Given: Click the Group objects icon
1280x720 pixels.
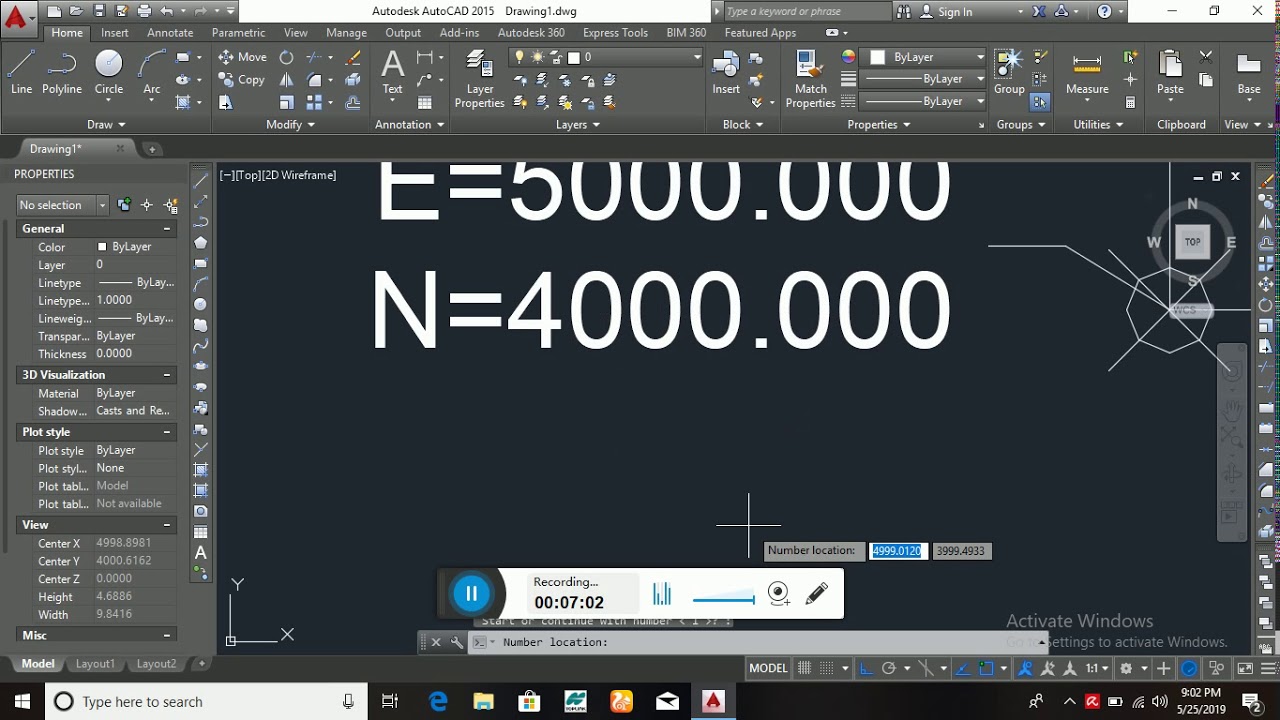Looking at the screenshot, I should 1009,72.
